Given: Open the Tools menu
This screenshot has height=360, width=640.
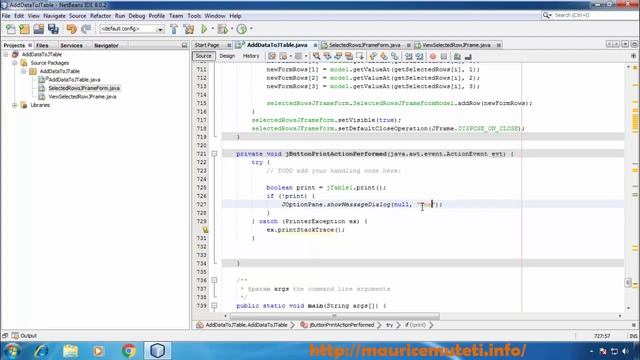Looking at the screenshot, I should pos(194,16).
